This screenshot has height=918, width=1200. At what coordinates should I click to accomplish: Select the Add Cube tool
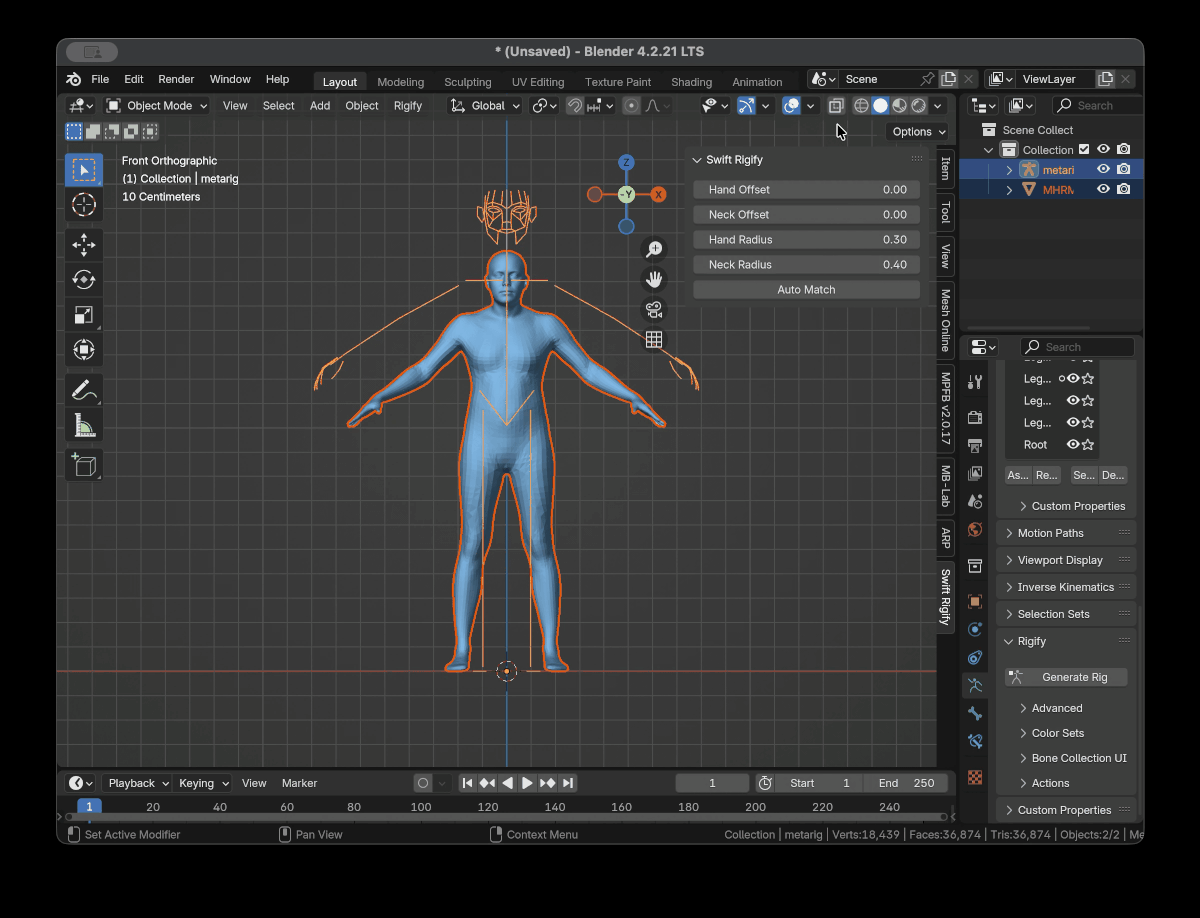point(84,465)
